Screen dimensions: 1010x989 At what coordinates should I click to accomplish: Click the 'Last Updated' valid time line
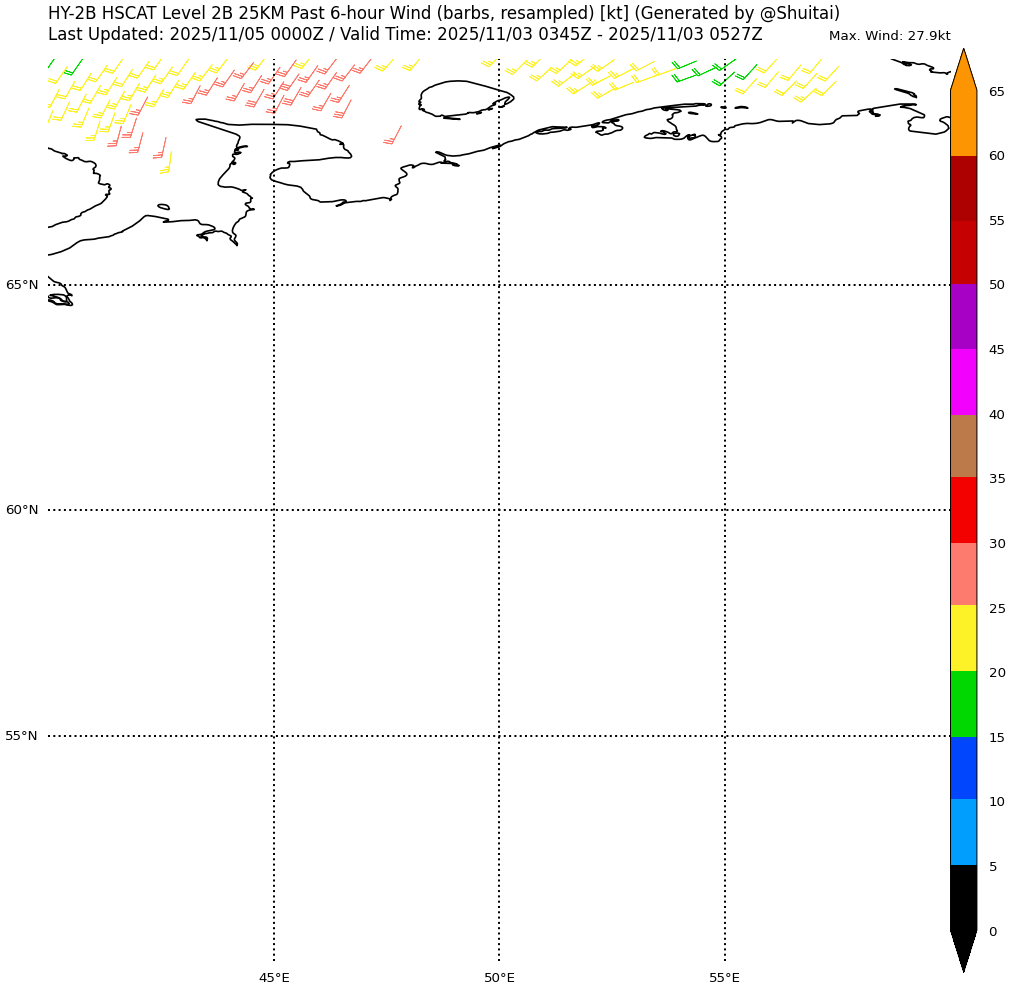405,34
